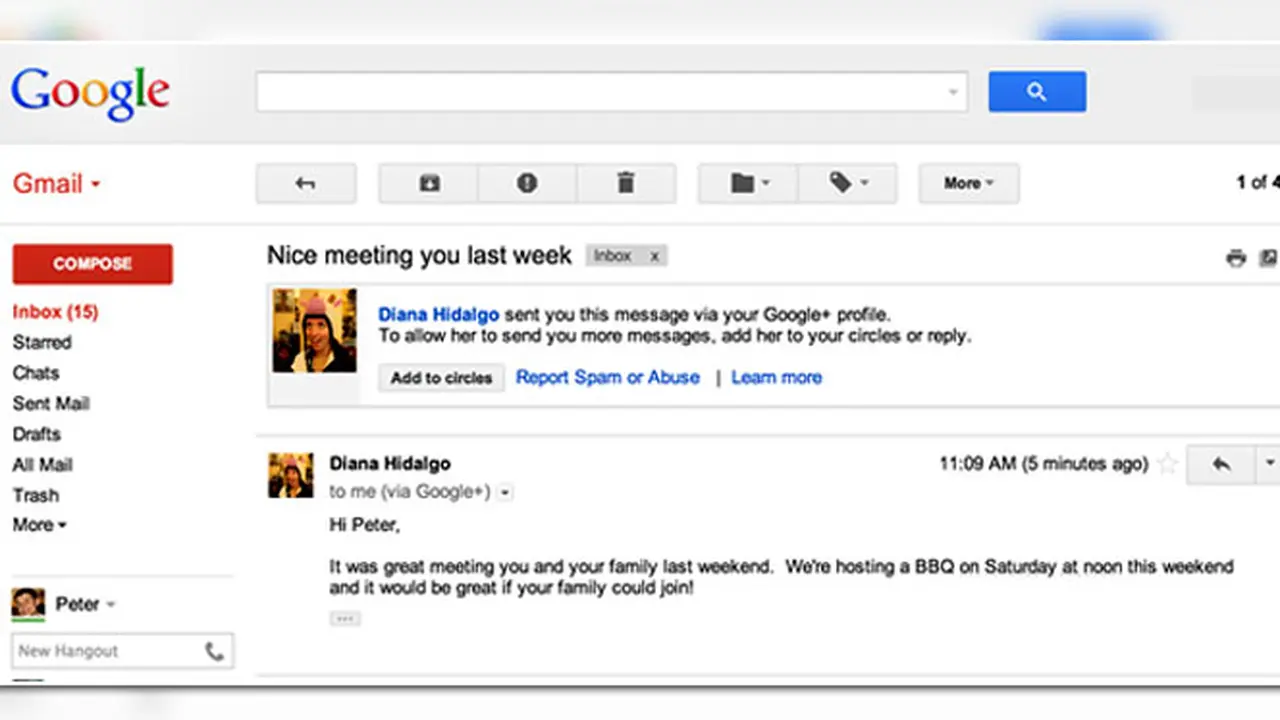Print the conversation with the printer icon
This screenshot has width=1280, height=720.
pyautogui.click(x=1236, y=258)
